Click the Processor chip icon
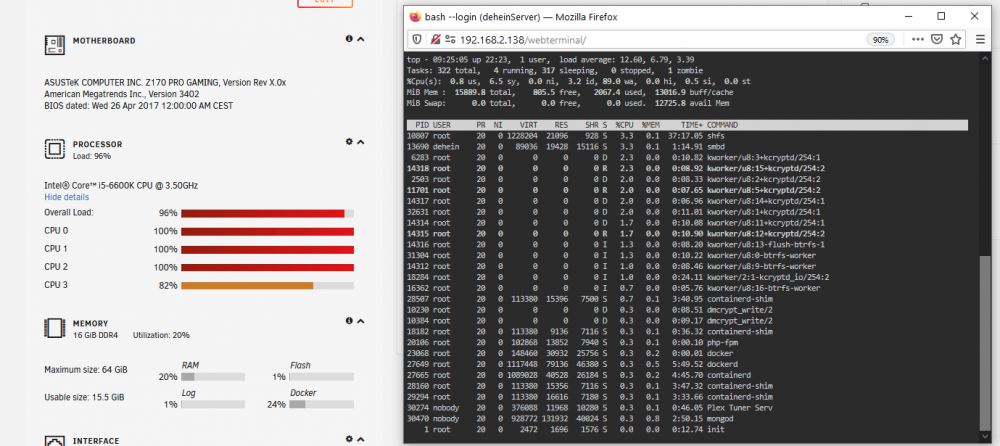This screenshot has width=1000, height=446. 54,149
